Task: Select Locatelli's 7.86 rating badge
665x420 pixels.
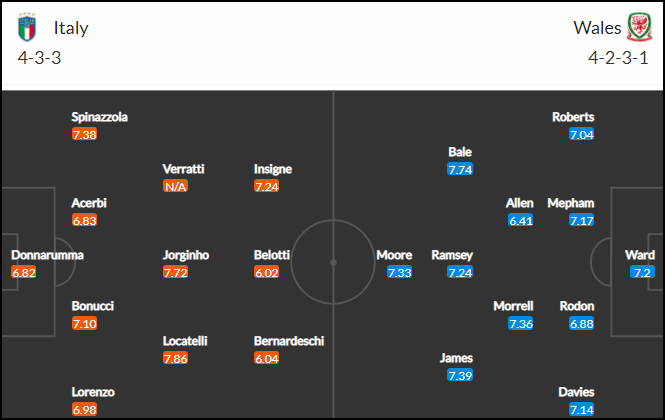Action: tap(175, 358)
